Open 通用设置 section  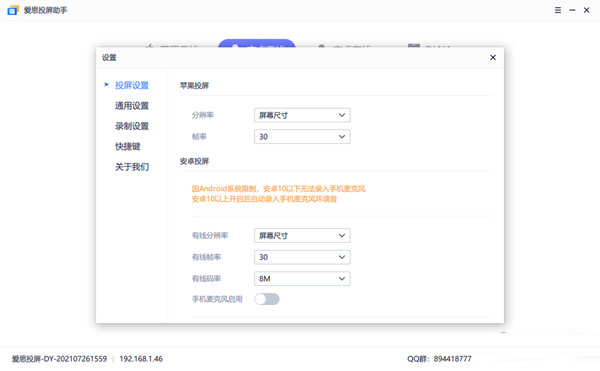[x=132, y=106]
